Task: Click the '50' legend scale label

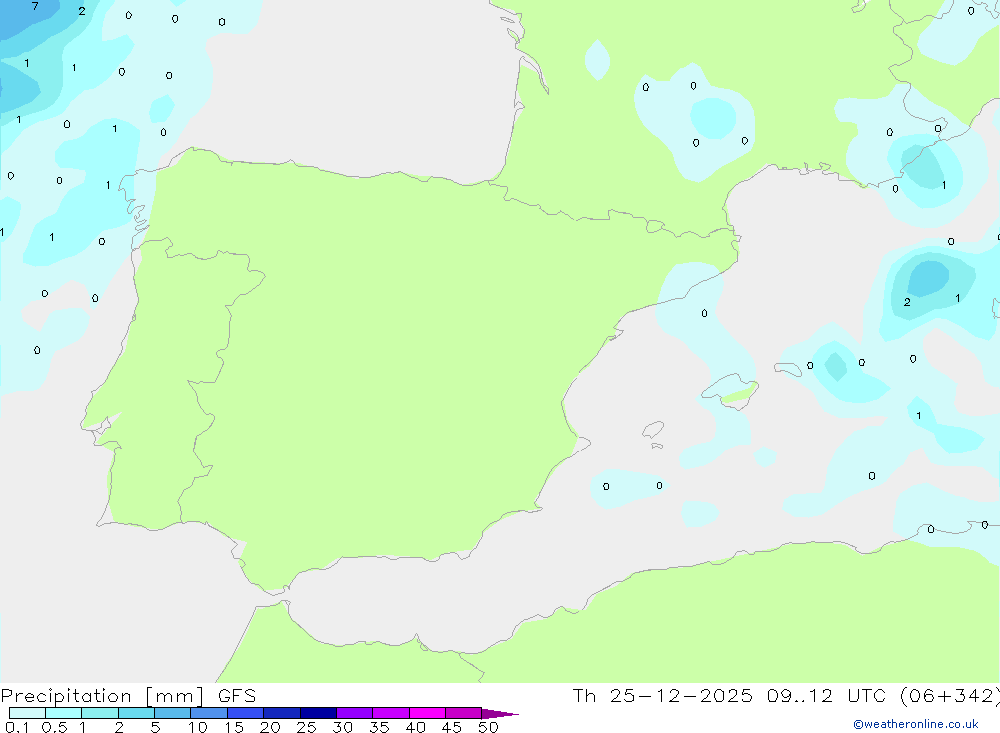Action: tap(489, 727)
